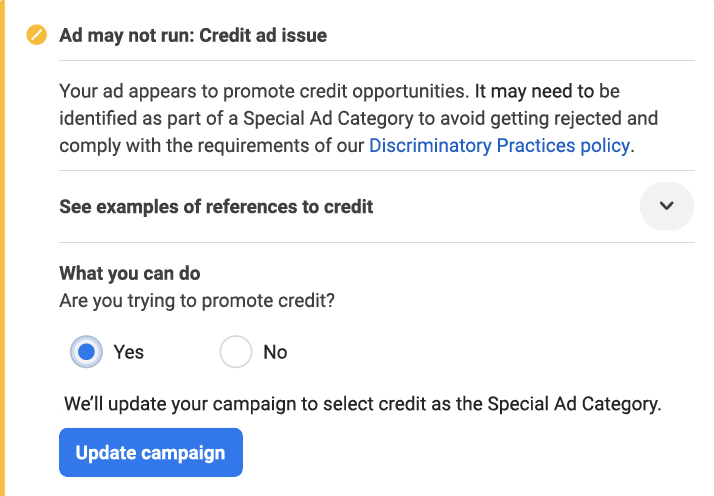Image resolution: width=714 pixels, height=496 pixels.
Task: Click "See examples of references to credit" label
Action: (x=216, y=207)
